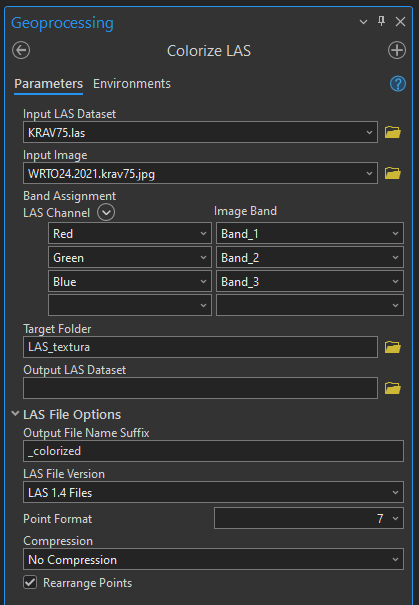Click the plus icon beside Colorize LAS
Image resolution: width=419 pixels, height=605 pixels.
pos(397,51)
